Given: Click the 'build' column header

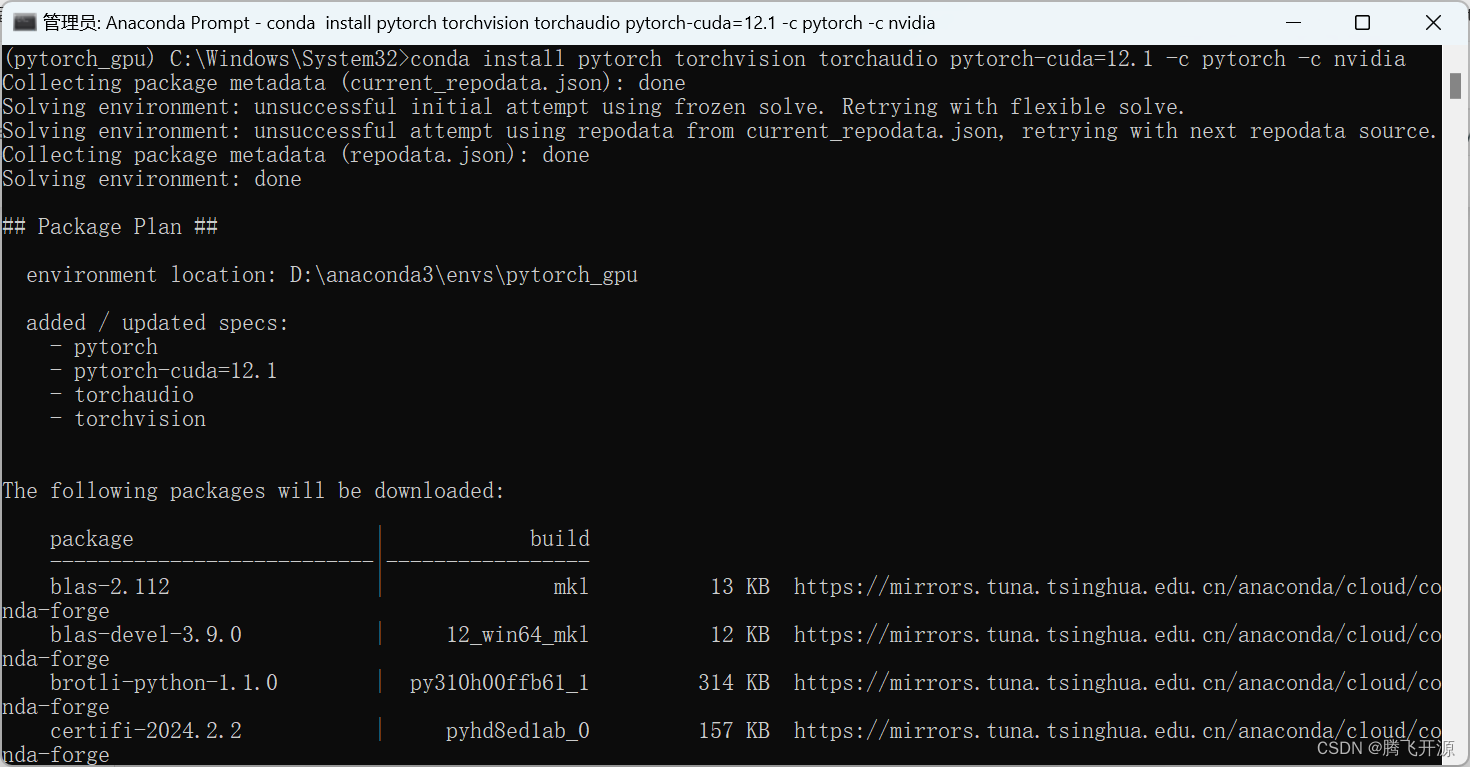Looking at the screenshot, I should tap(559, 538).
